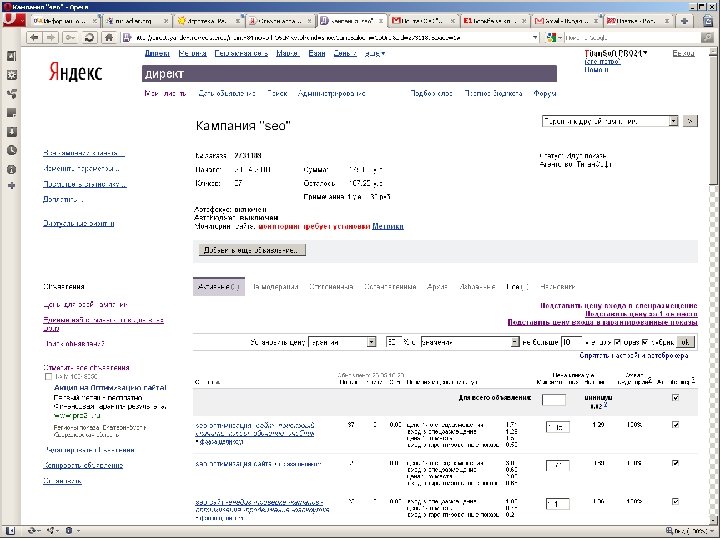Reload the page with the refresh icon
The height and width of the screenshot is (540, 720).
point(90,38)
